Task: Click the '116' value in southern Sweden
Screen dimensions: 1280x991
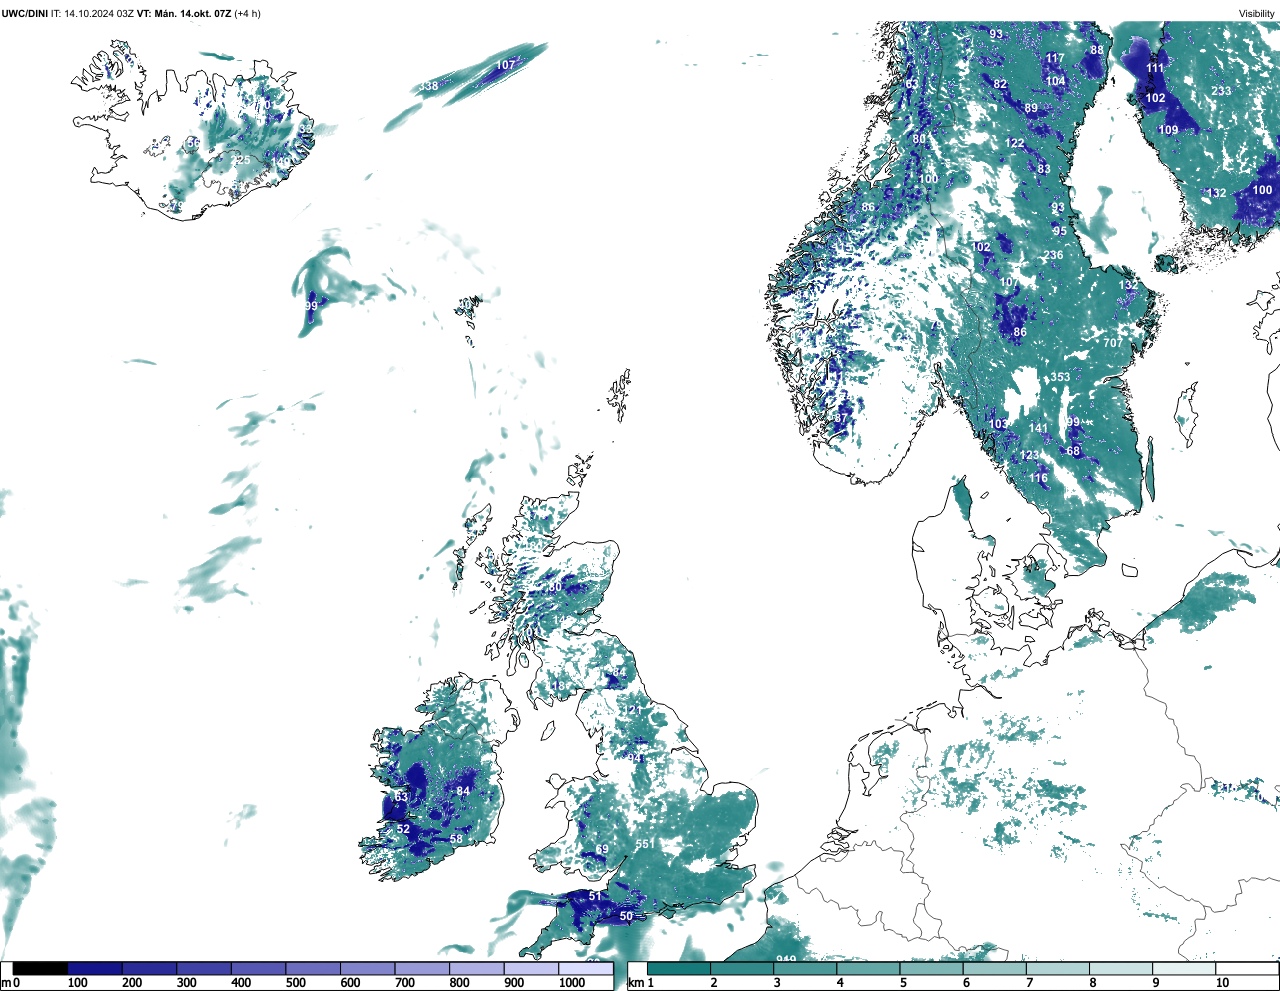Action: point(1039,478)
